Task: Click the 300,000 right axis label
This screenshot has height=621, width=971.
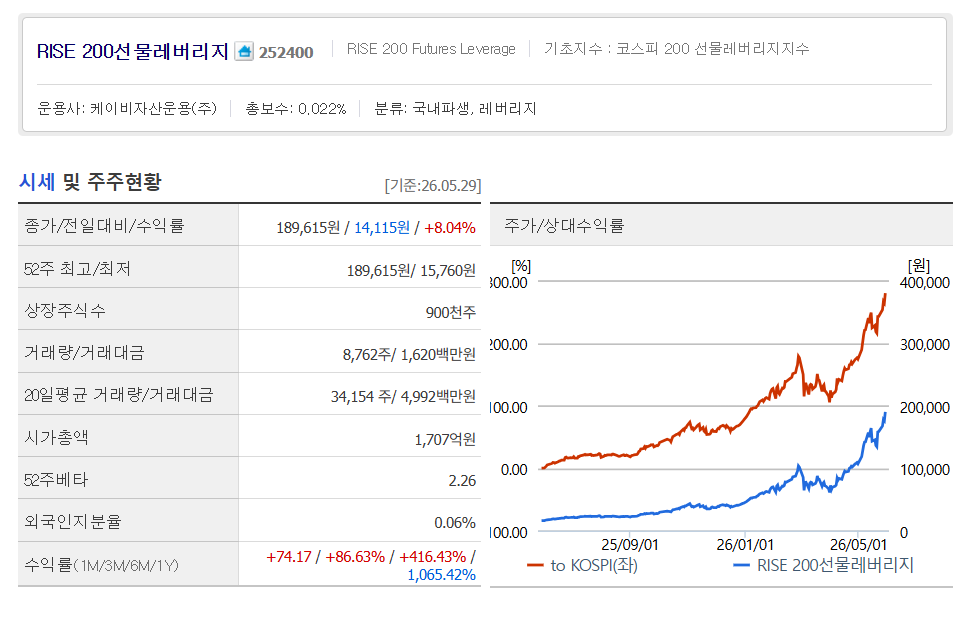Action: click(925, 345)
